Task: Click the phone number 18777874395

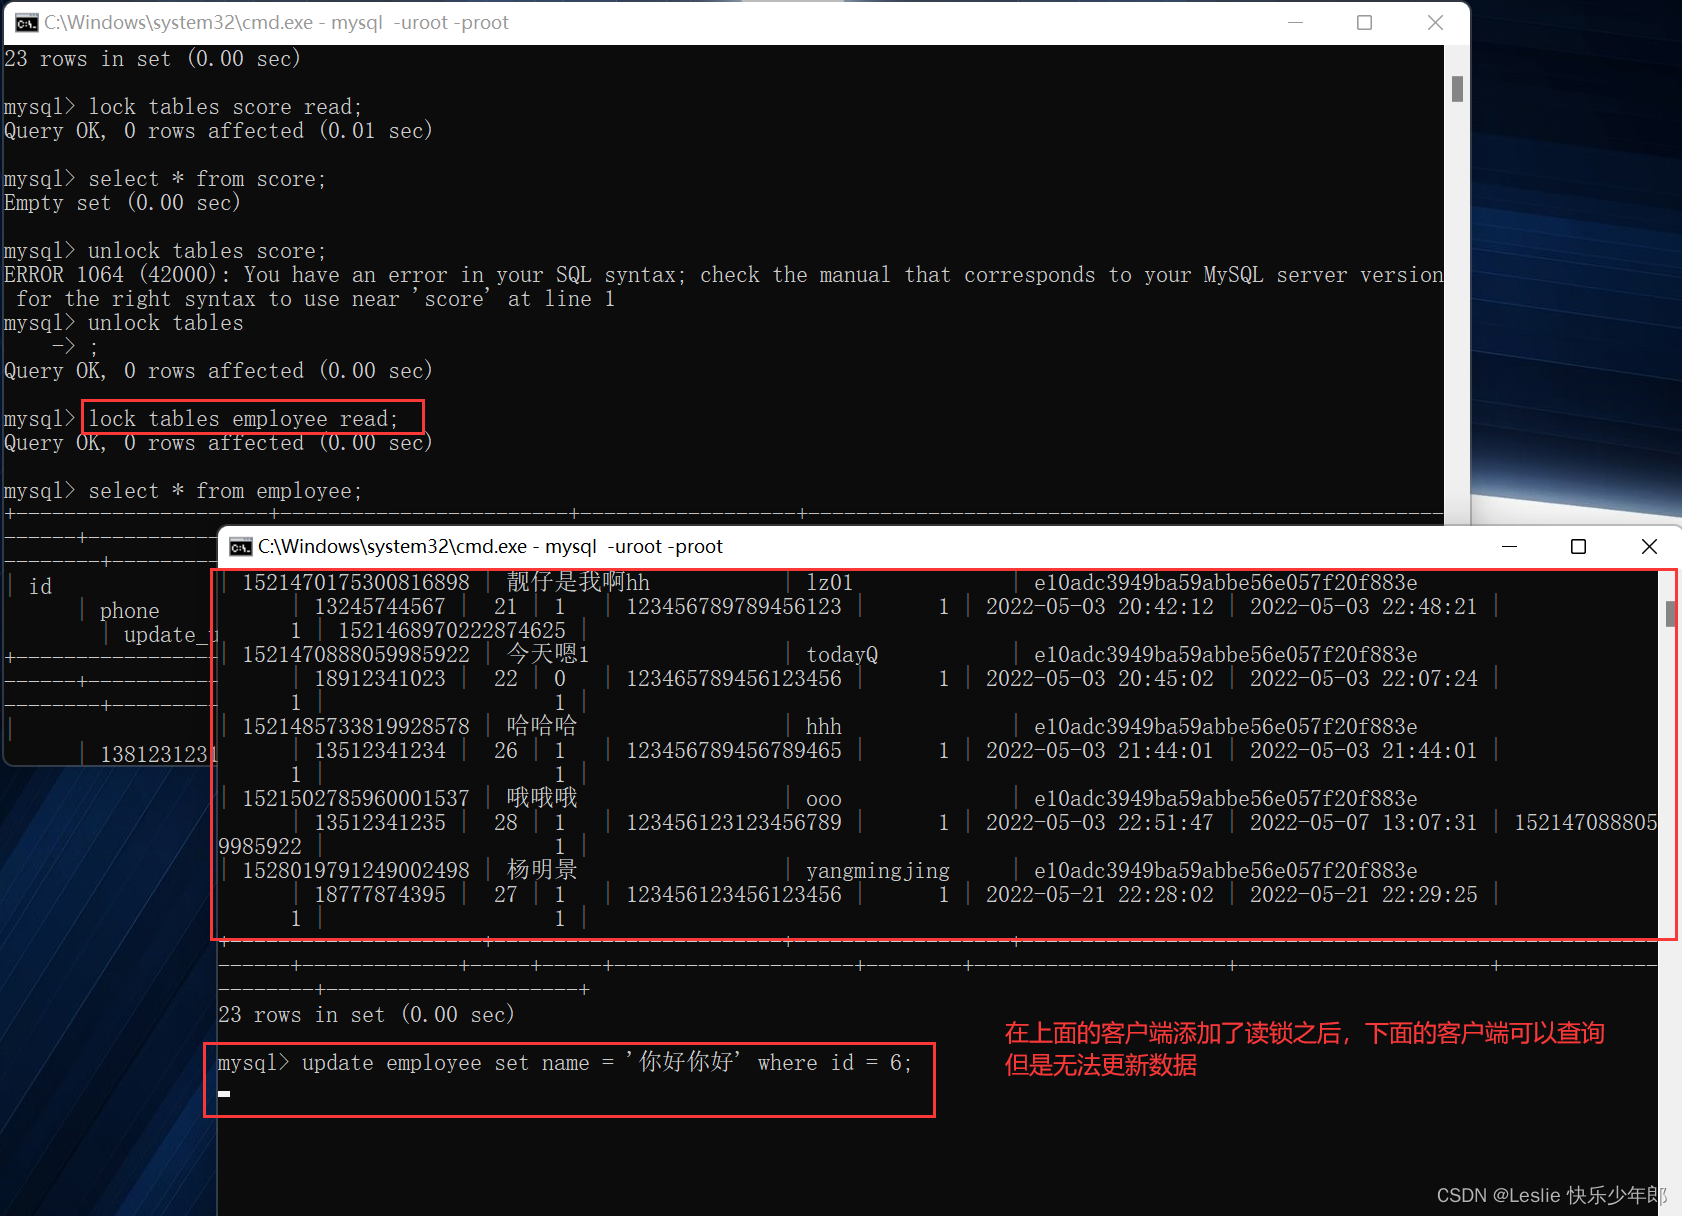Action: point(380,895)
